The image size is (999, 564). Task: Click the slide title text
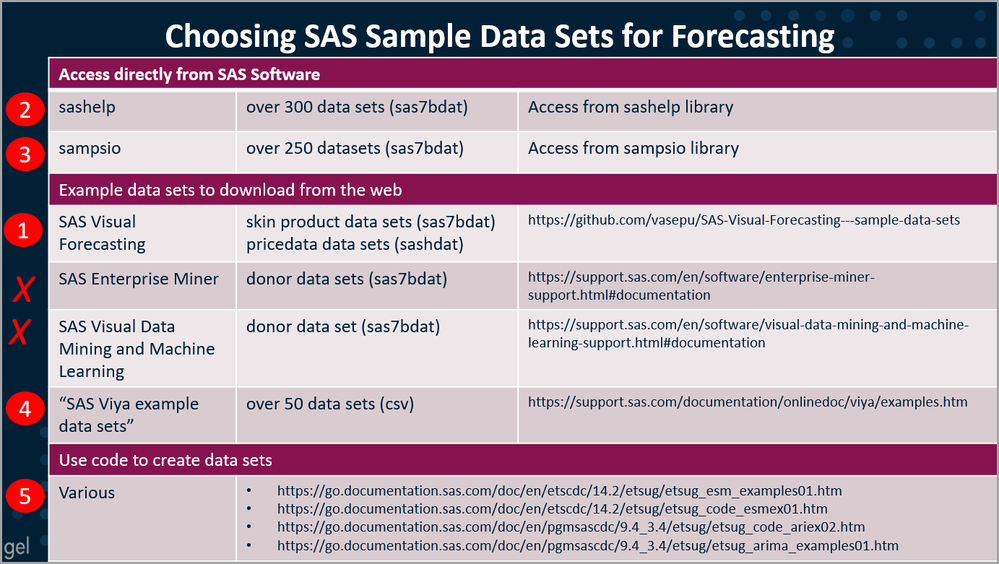pyautogui.click(x=499, y=36)
